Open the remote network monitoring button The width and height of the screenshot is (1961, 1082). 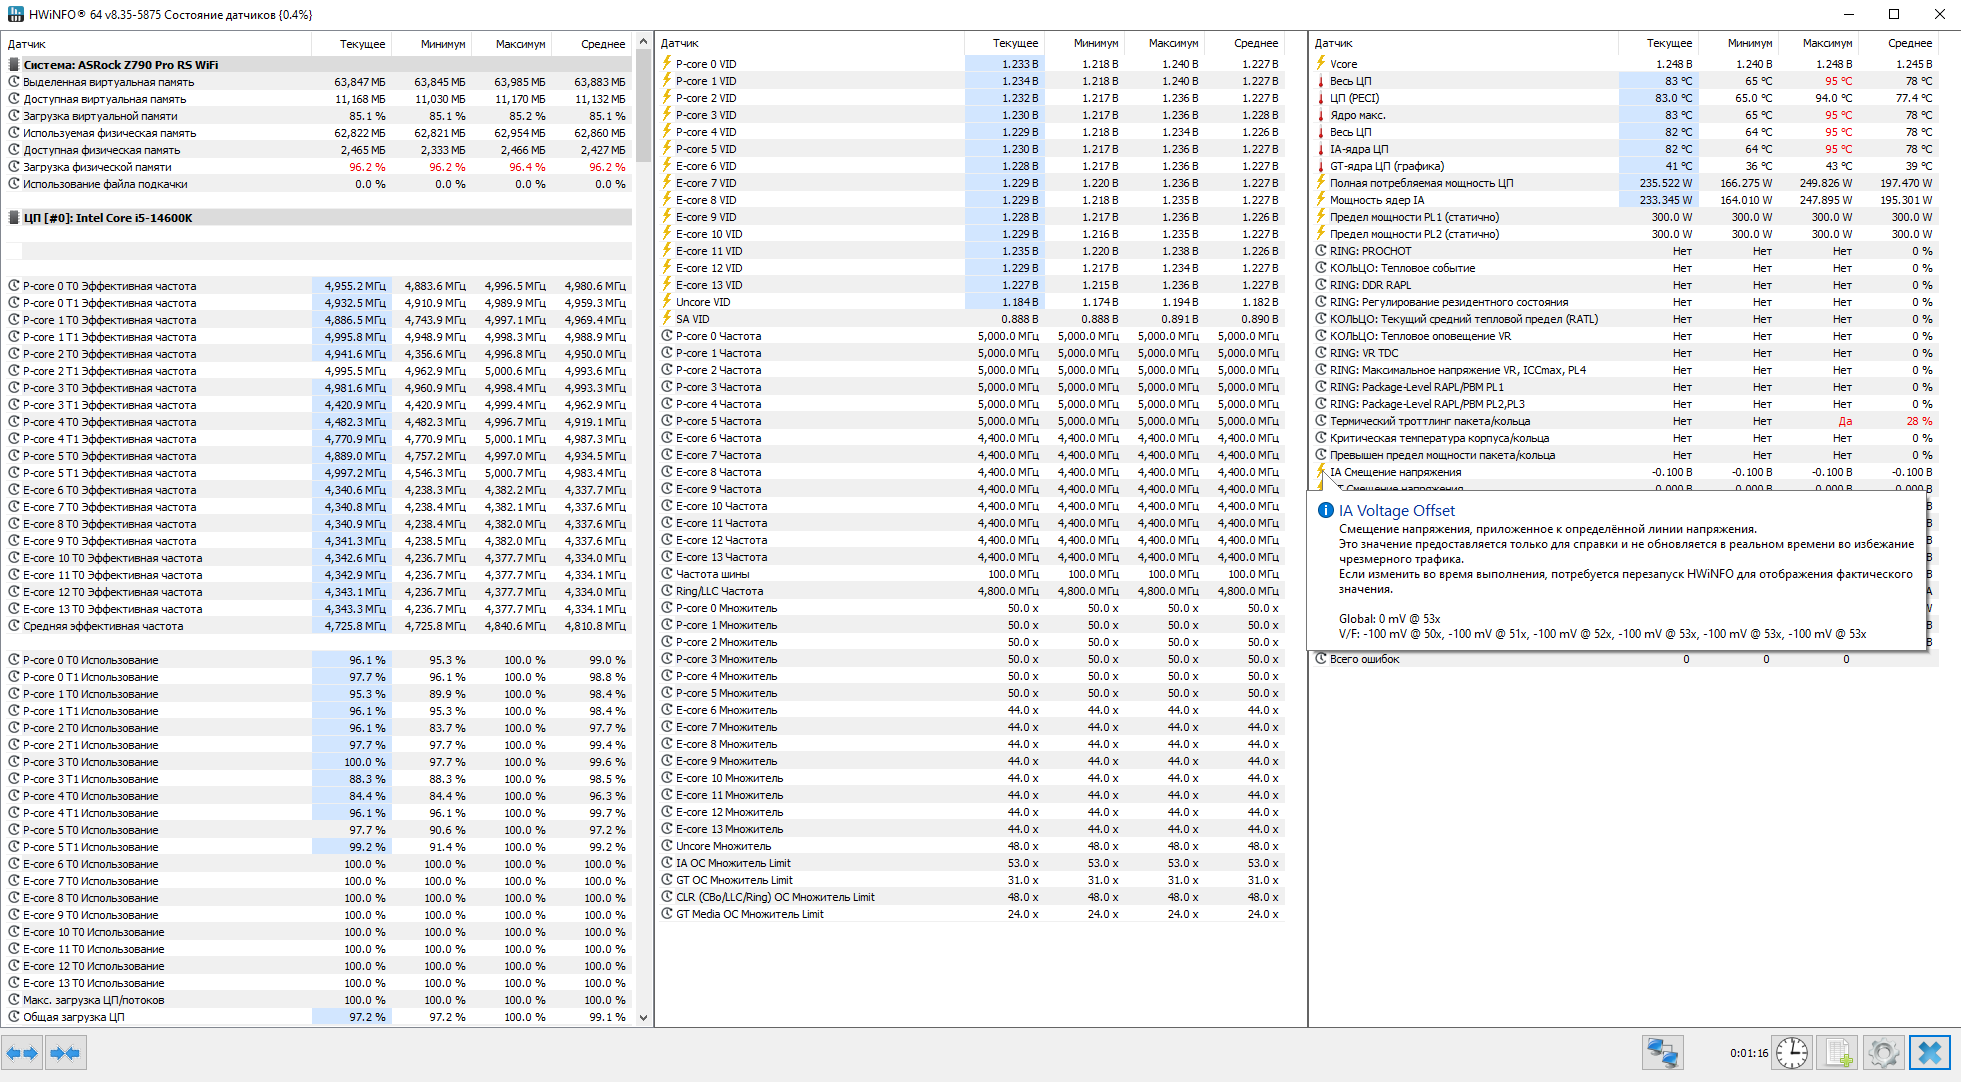[x=1662, y=1053]
